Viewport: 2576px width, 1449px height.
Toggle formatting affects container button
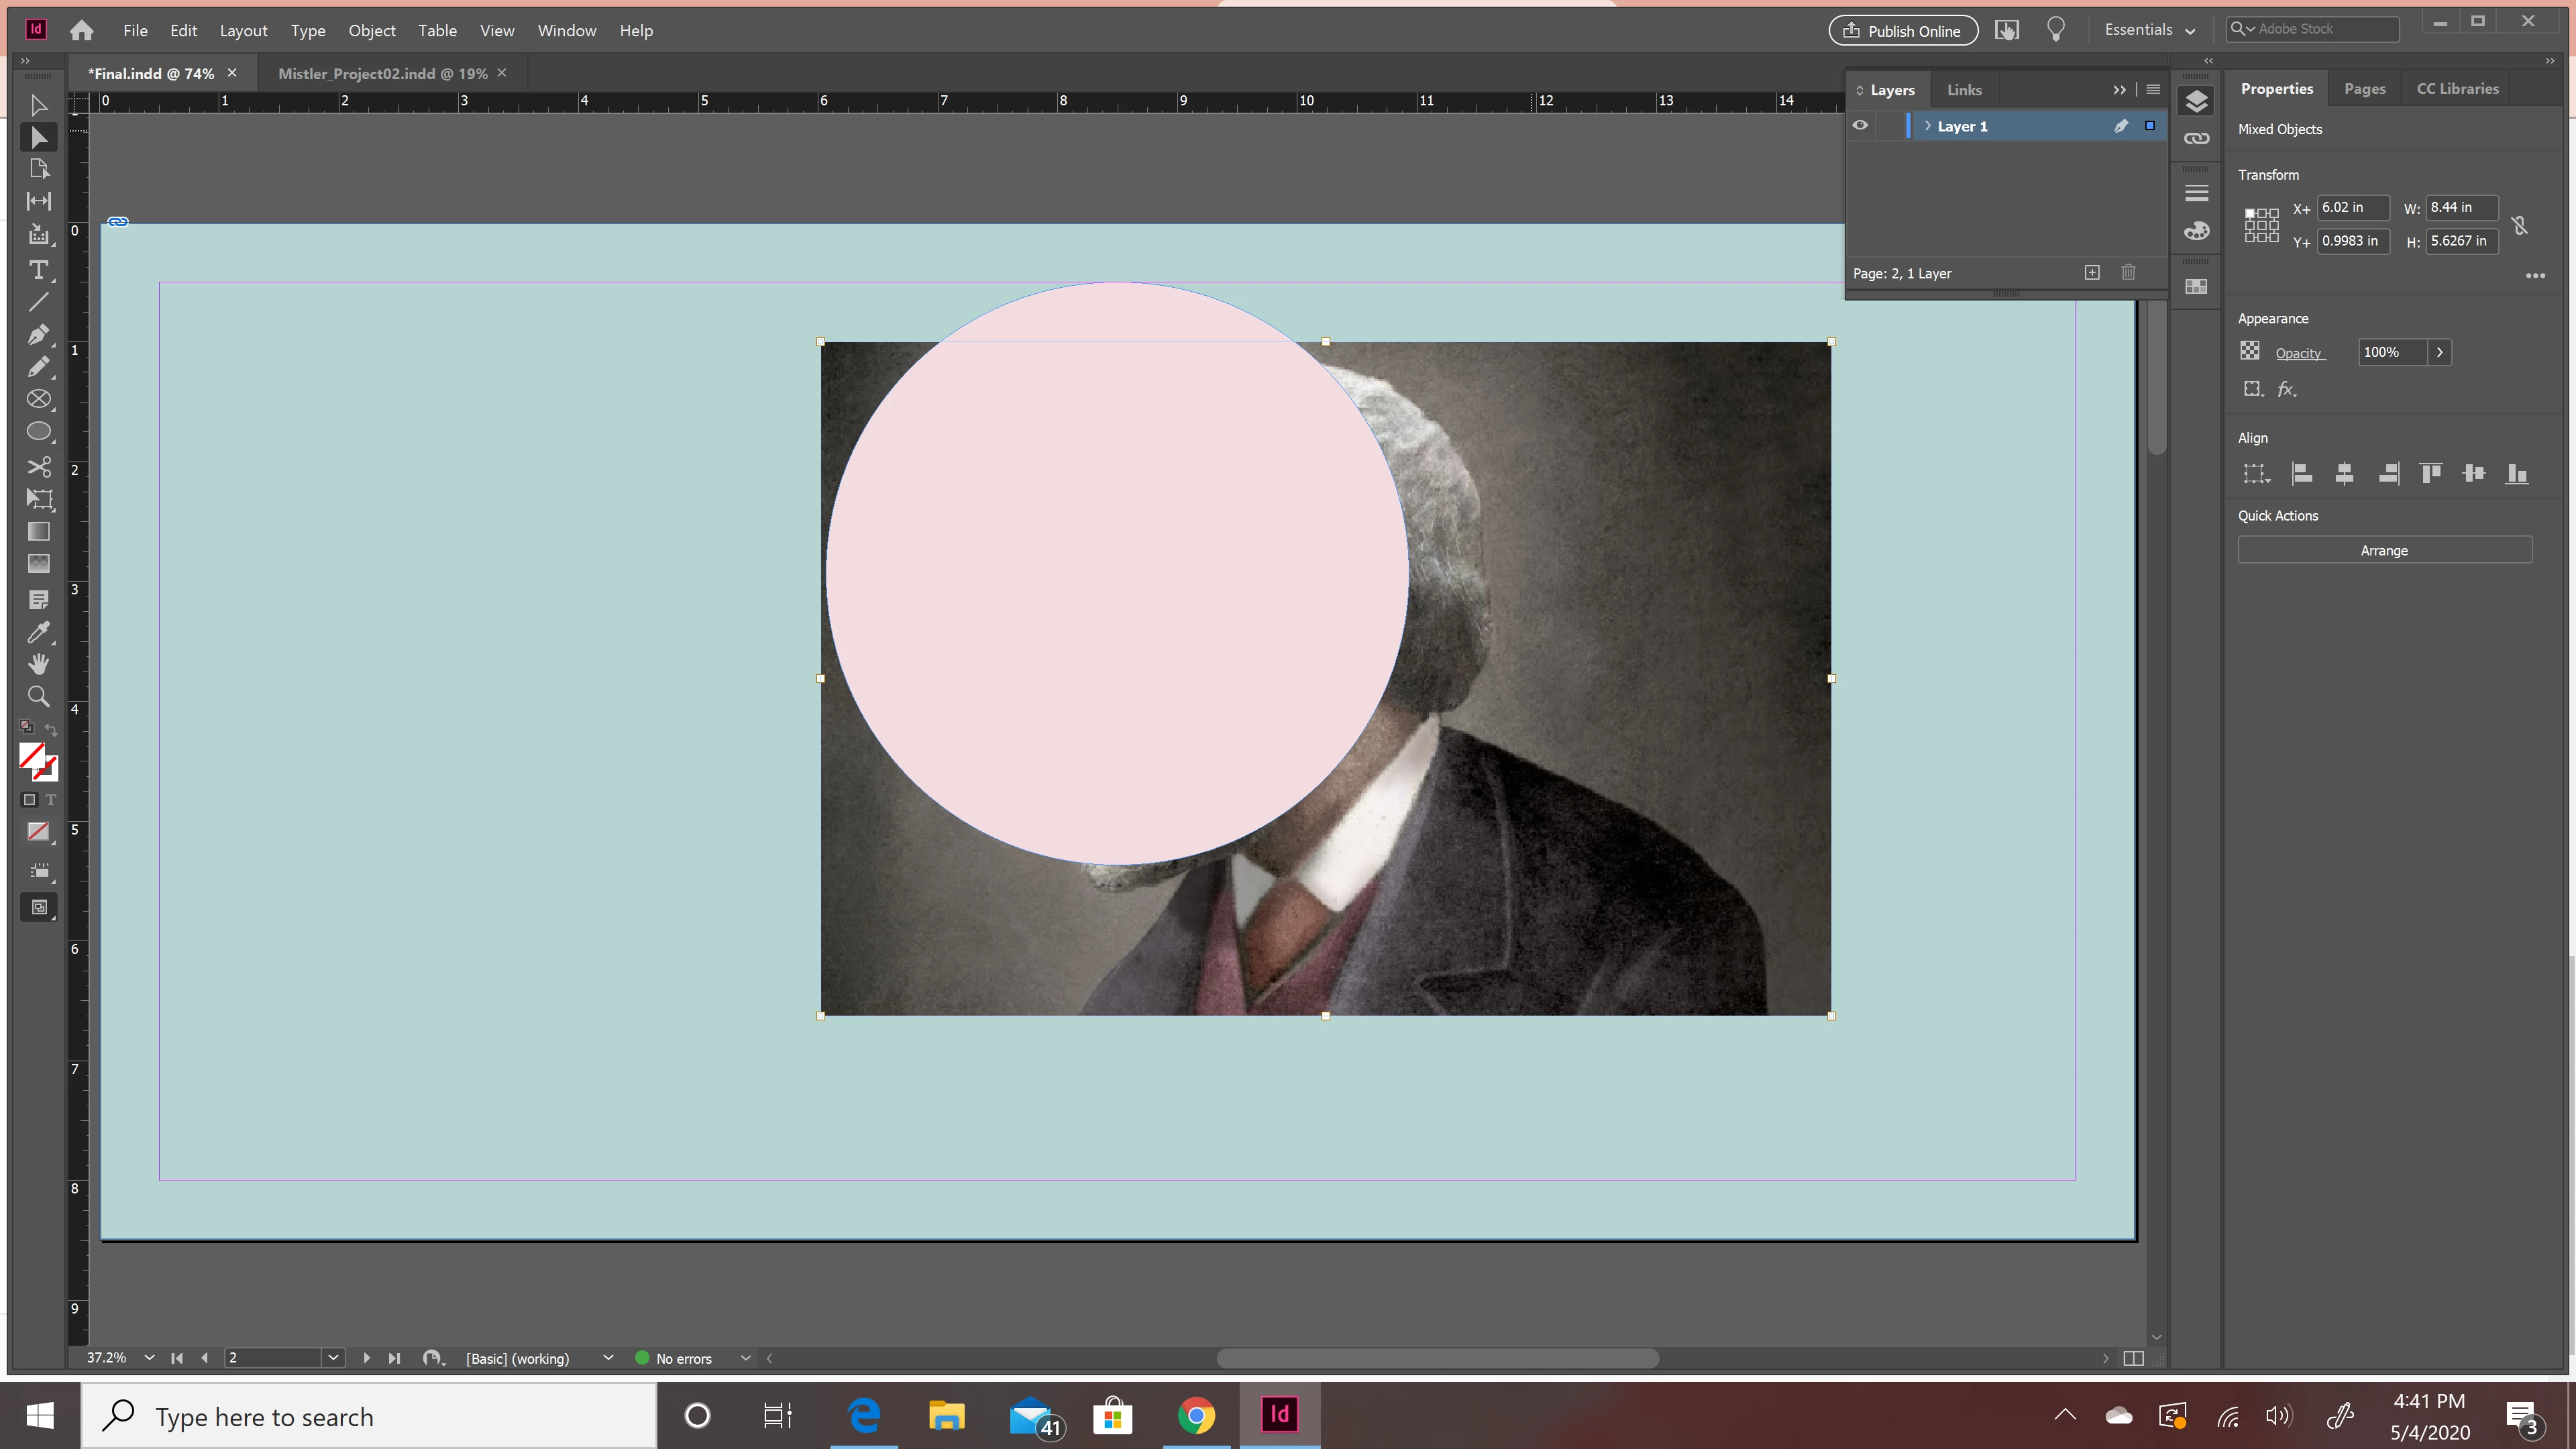29,800
